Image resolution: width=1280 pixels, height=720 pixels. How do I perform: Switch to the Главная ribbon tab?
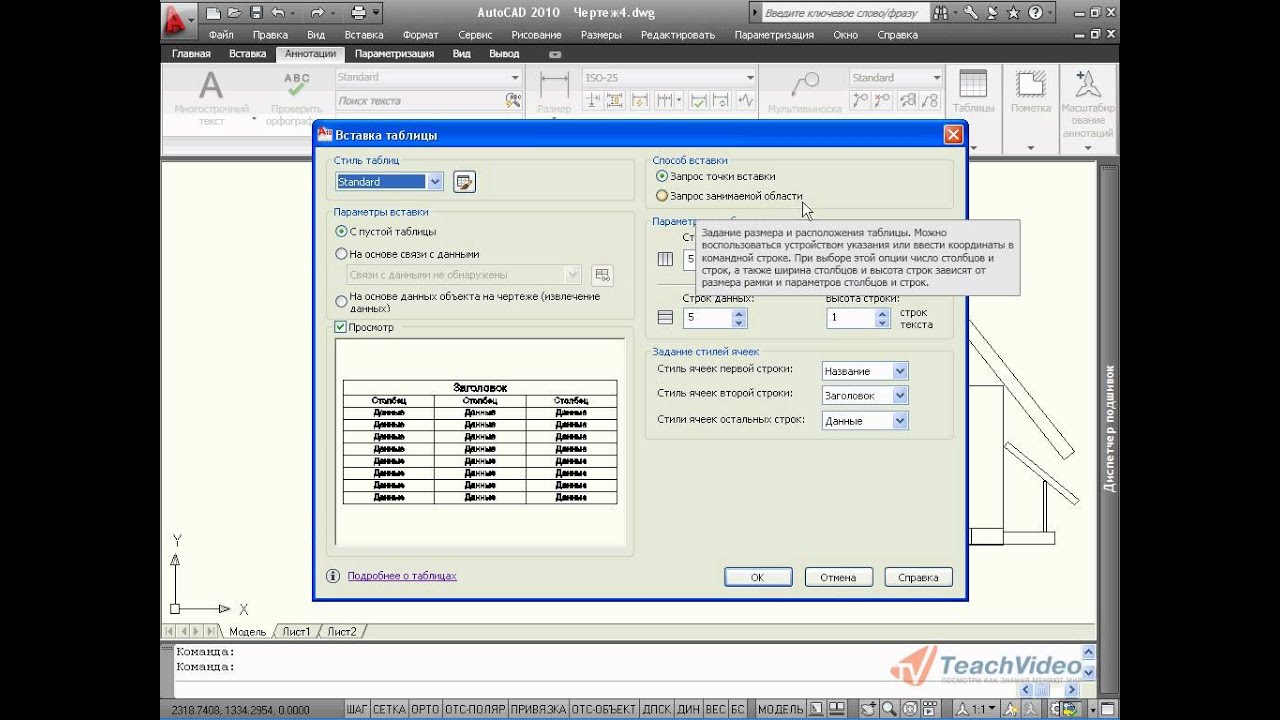click(191, 54)
